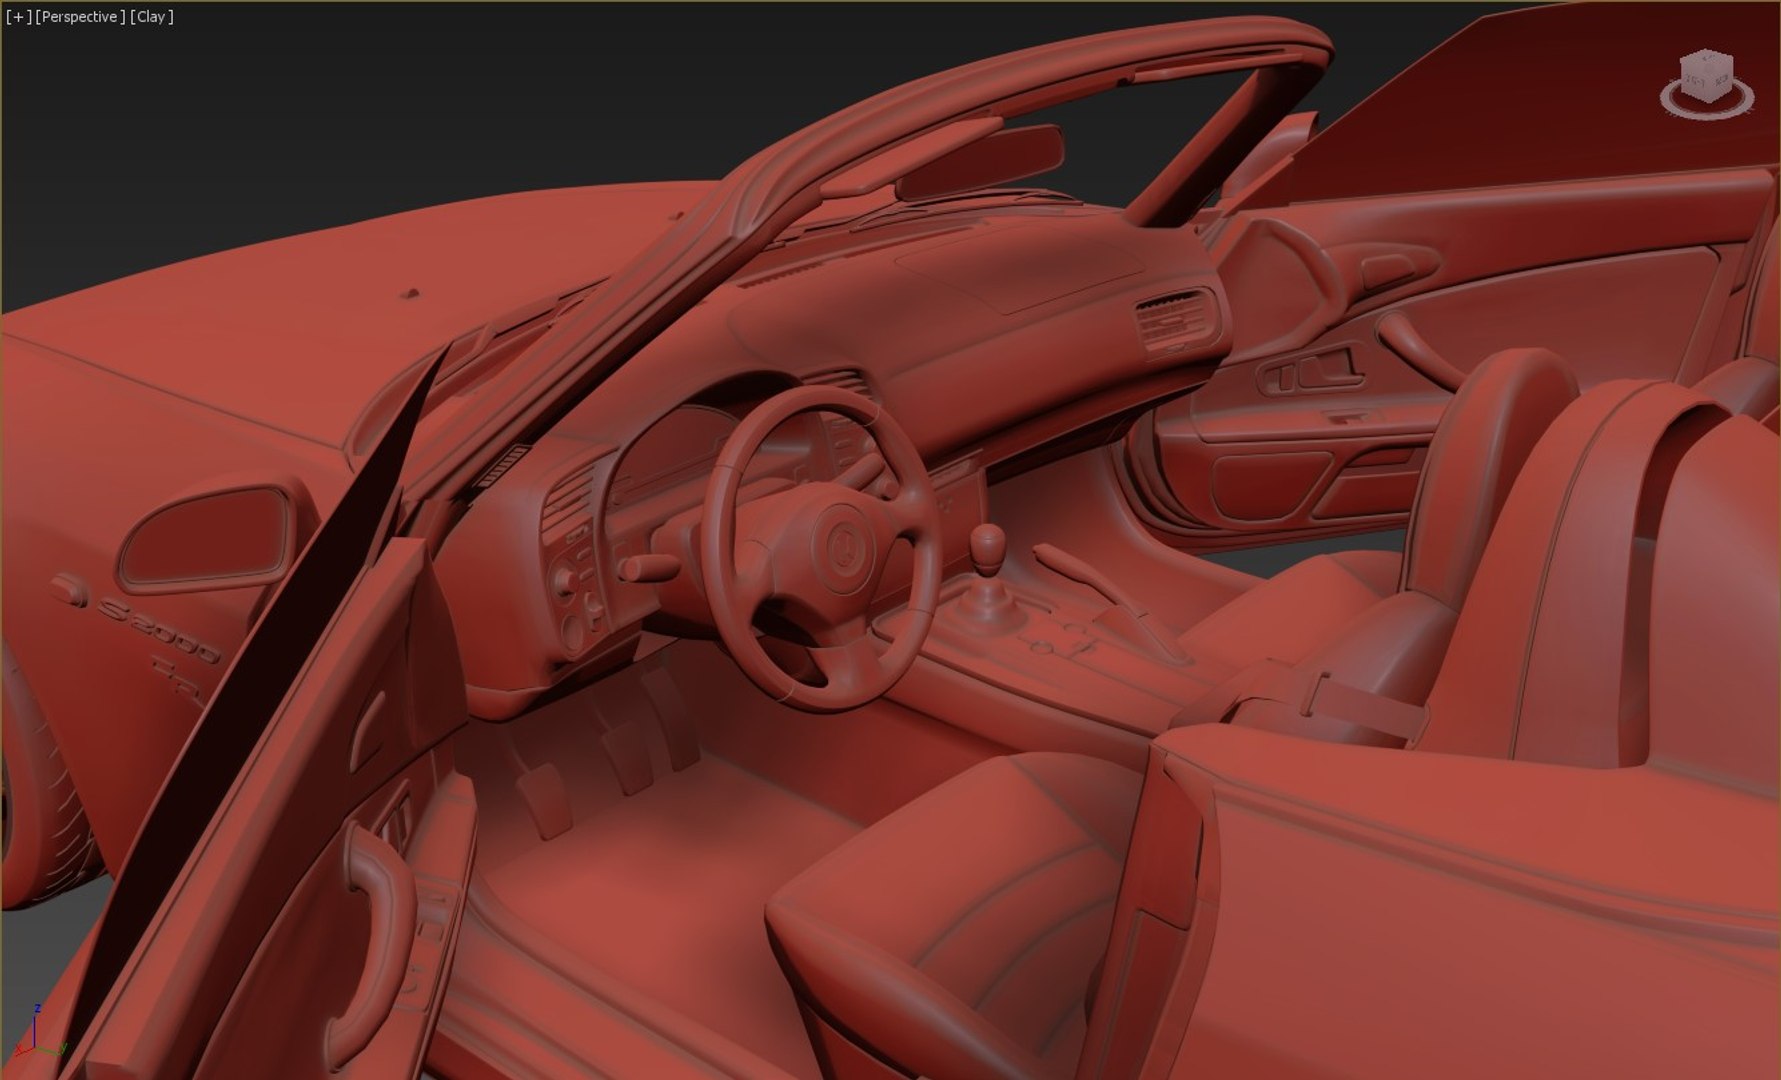Select the steering wheel center horn emblem
1781x1080 pixels.
840,544
